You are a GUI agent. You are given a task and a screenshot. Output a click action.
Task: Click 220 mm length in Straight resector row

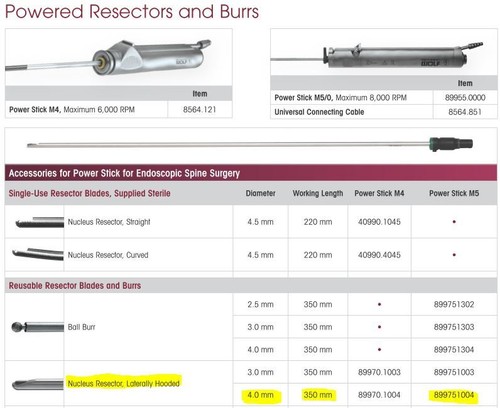coord(318,222)
